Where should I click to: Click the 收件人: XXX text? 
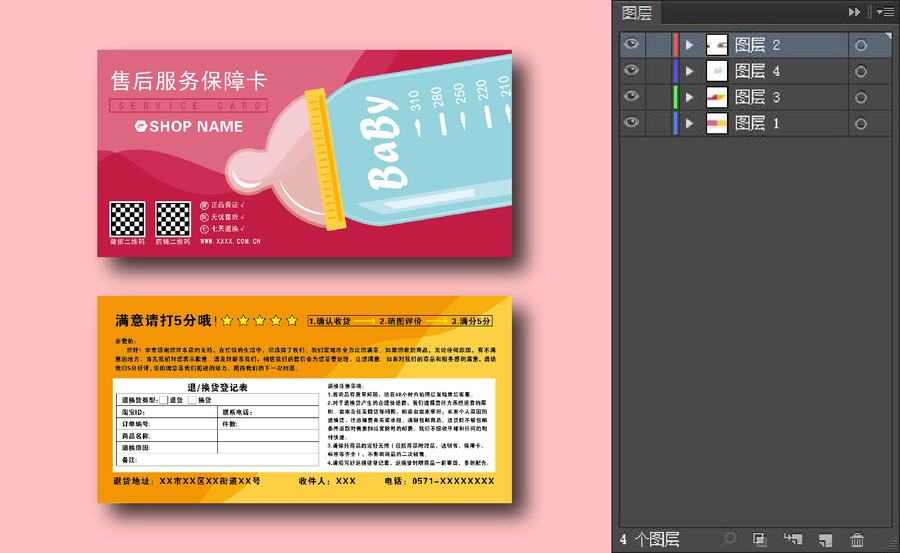click(327, 481)
